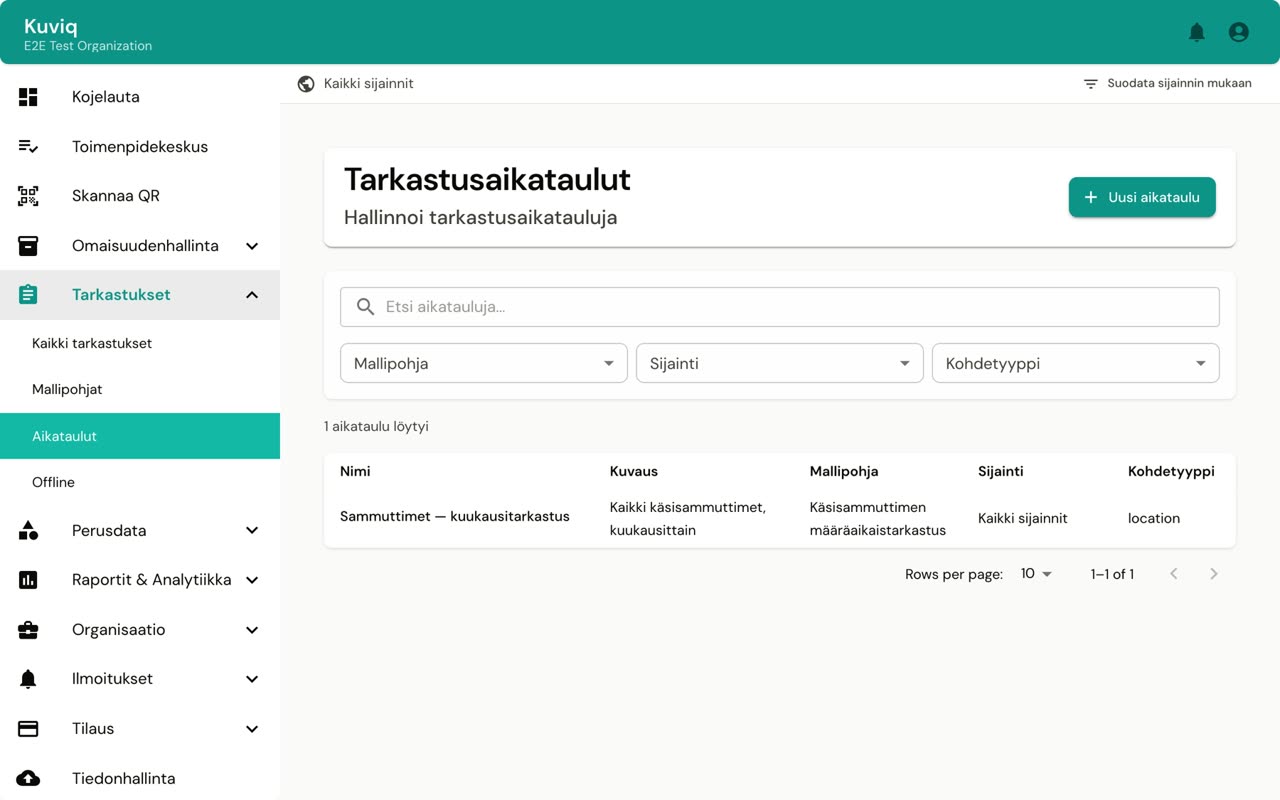The height and width of the screenshot is (800, 1280).
Task: Click the globe icon beside Kaikki sijainnit
Action: tap(306, 84)
